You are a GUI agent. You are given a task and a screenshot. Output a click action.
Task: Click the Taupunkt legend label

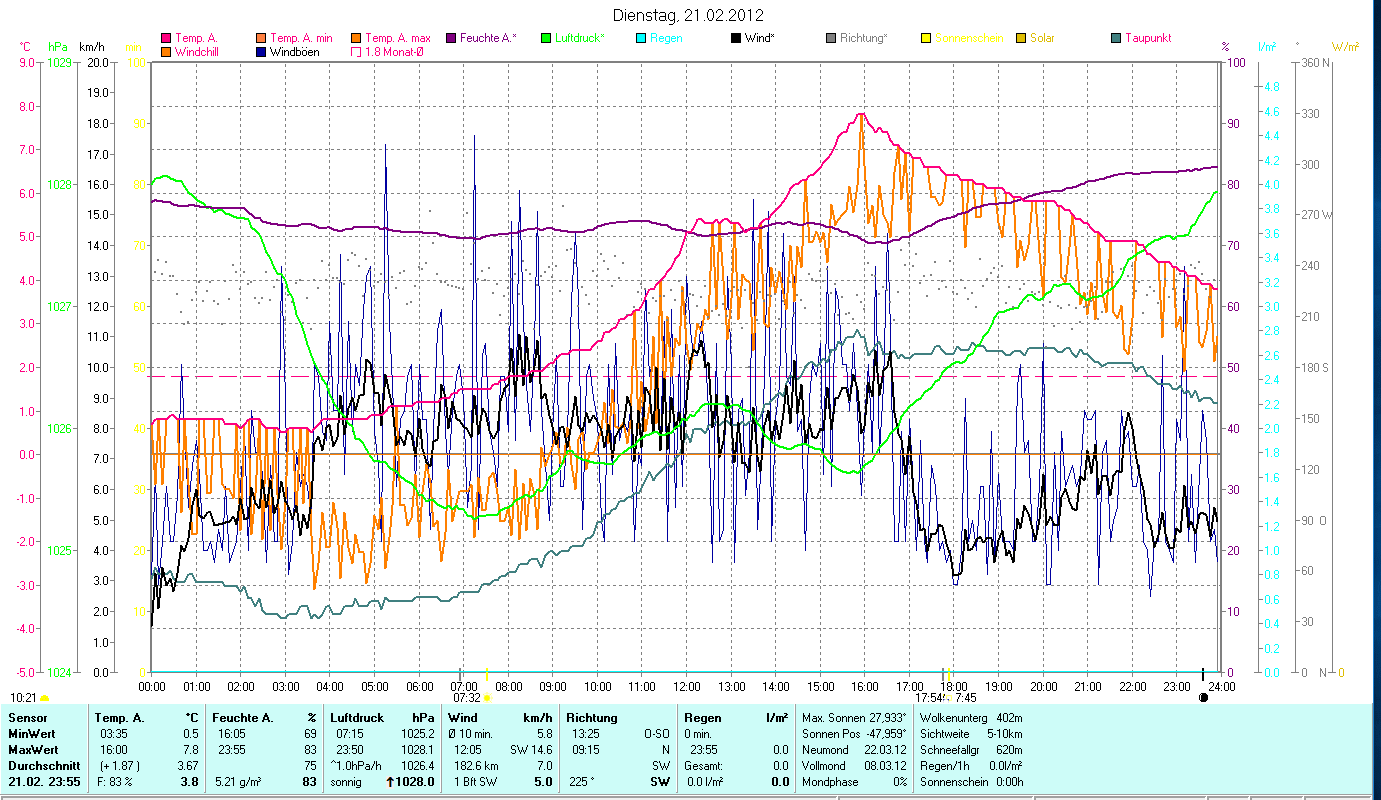(x=1147, y=39)
